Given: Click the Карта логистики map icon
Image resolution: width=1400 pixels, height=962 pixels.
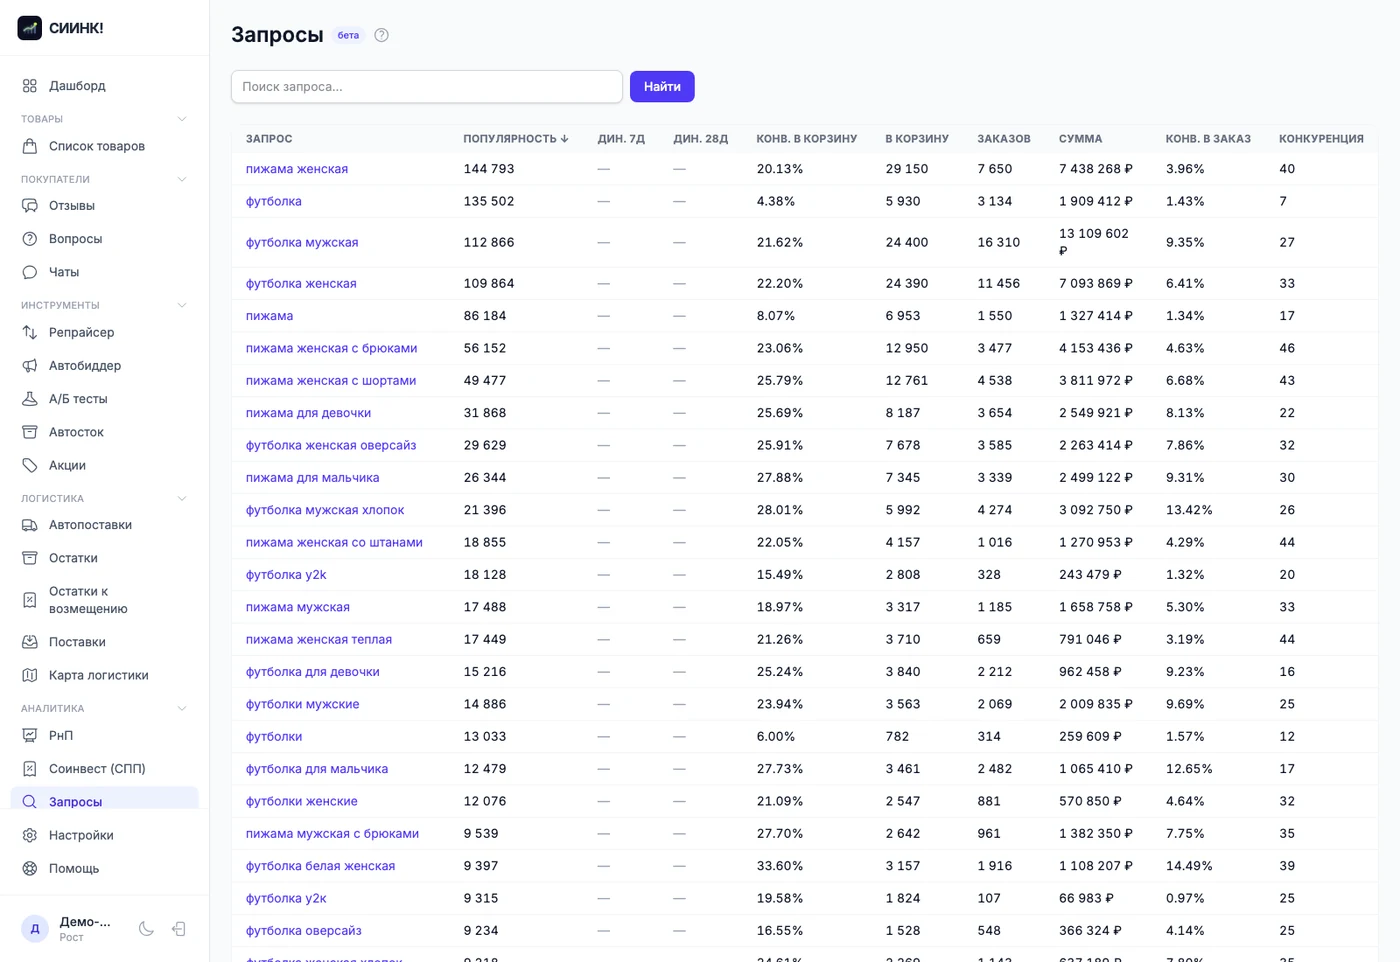Looking at the screenshot, I should 30,675.
